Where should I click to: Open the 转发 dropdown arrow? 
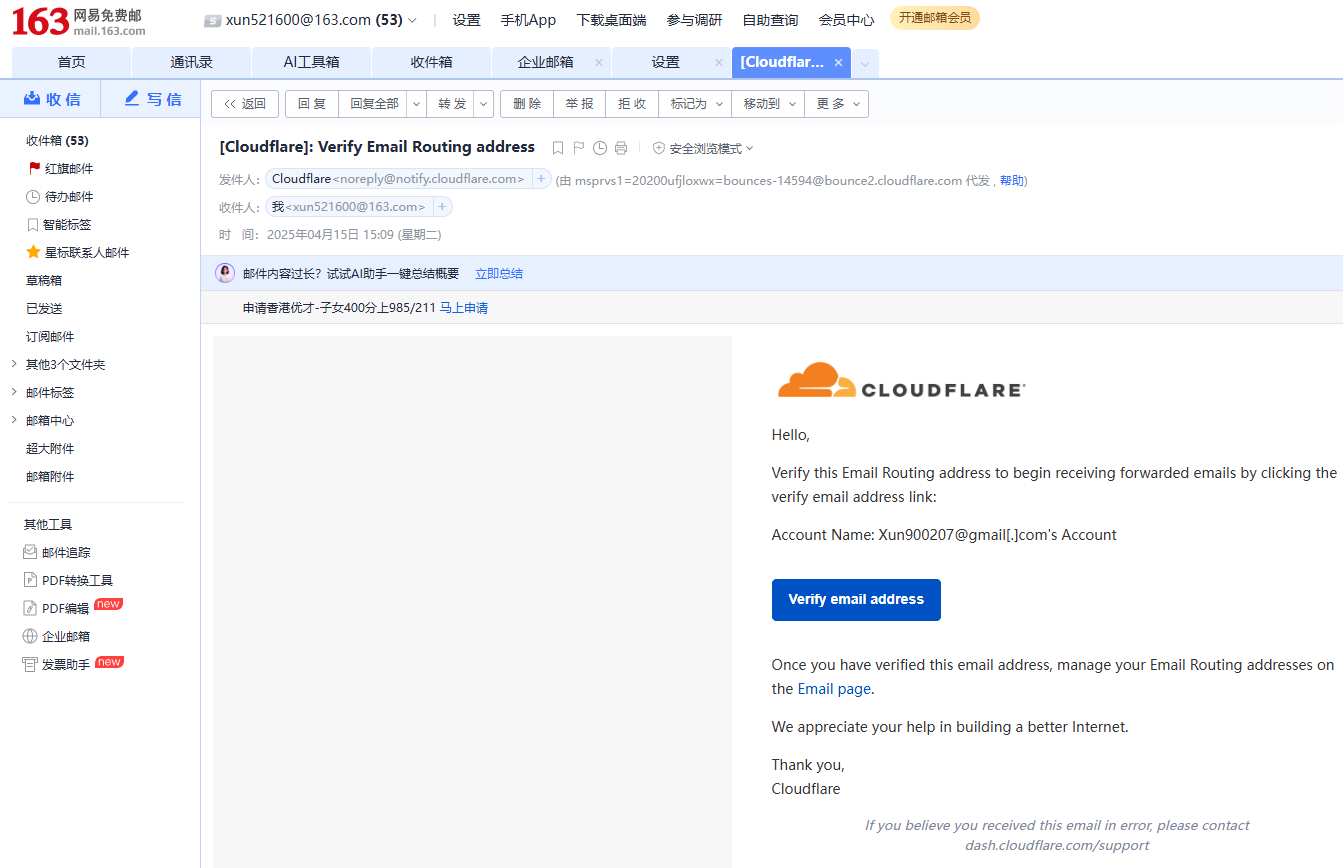pos(484,104)
